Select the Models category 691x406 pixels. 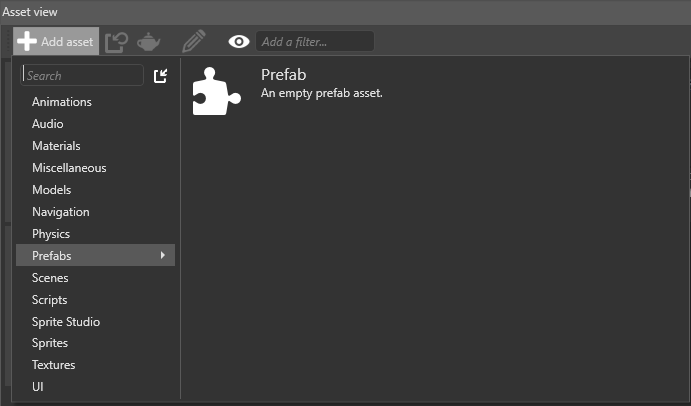[x=51, y=190]
